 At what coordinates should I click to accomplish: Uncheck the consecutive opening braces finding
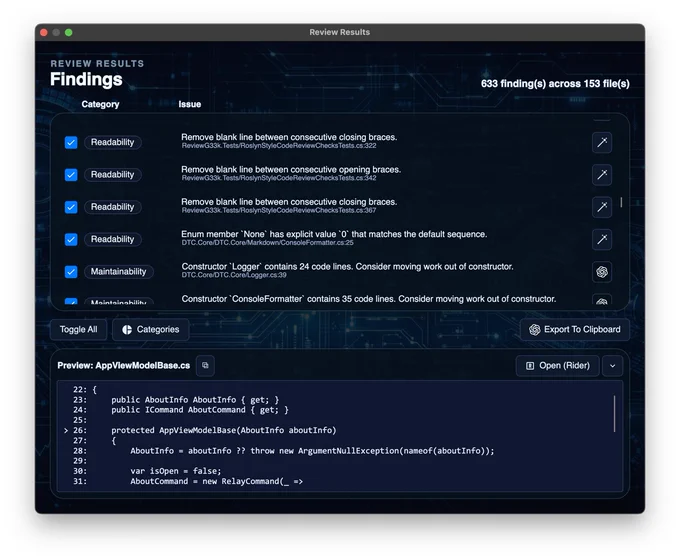[71, 175]
